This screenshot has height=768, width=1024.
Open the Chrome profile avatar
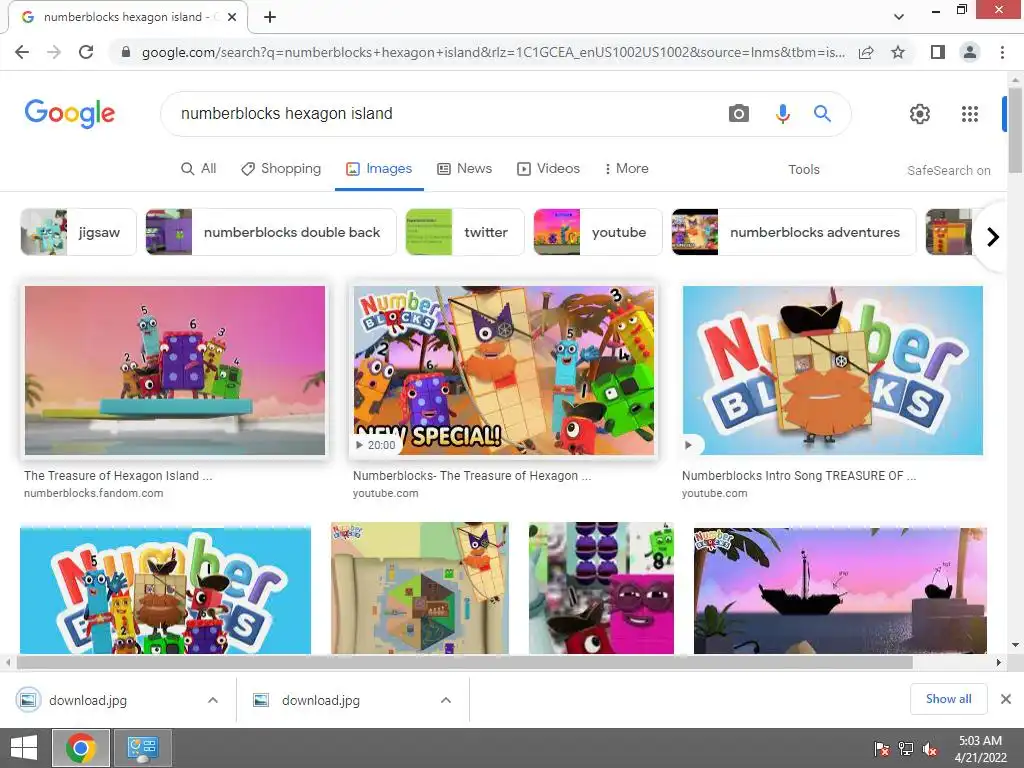(x=970, y=52)
